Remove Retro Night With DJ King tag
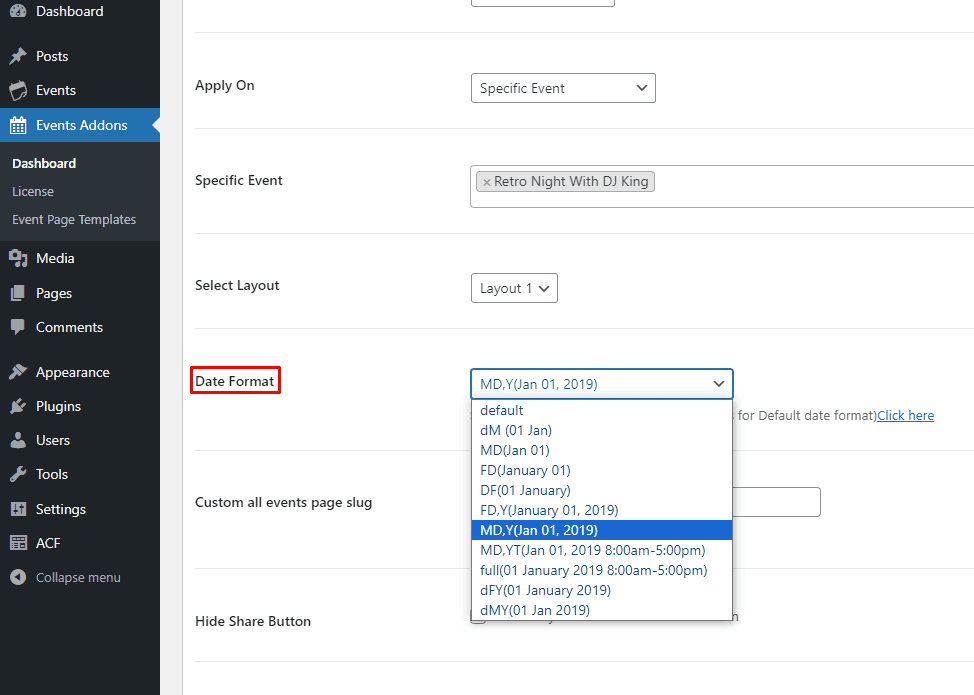This screenshot has height=695, width=974. pyautogui.click(x=487, y=182)
